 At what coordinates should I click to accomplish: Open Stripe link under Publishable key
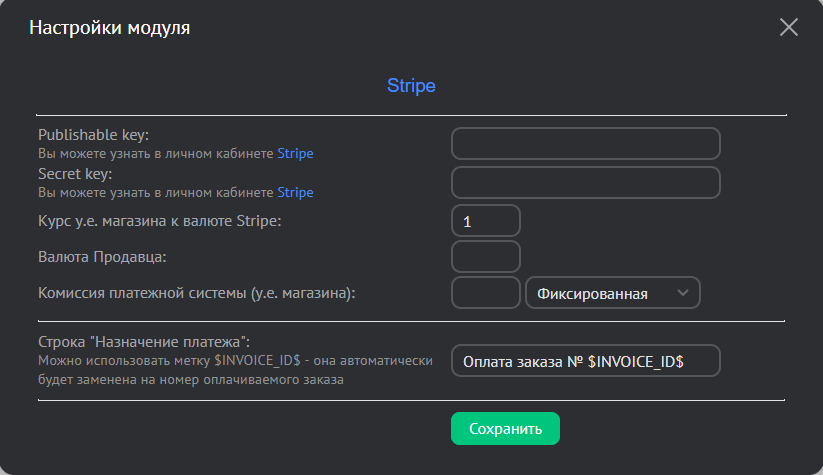[x=295, y=154]
